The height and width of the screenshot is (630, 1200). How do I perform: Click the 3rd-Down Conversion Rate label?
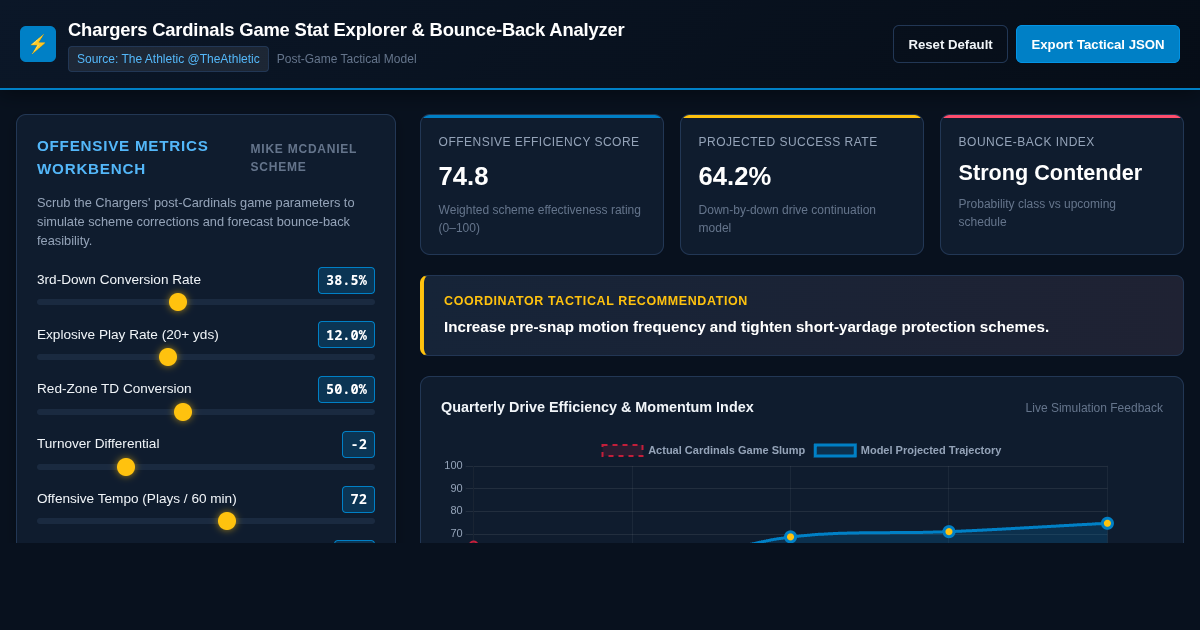[x=119, y=280]
